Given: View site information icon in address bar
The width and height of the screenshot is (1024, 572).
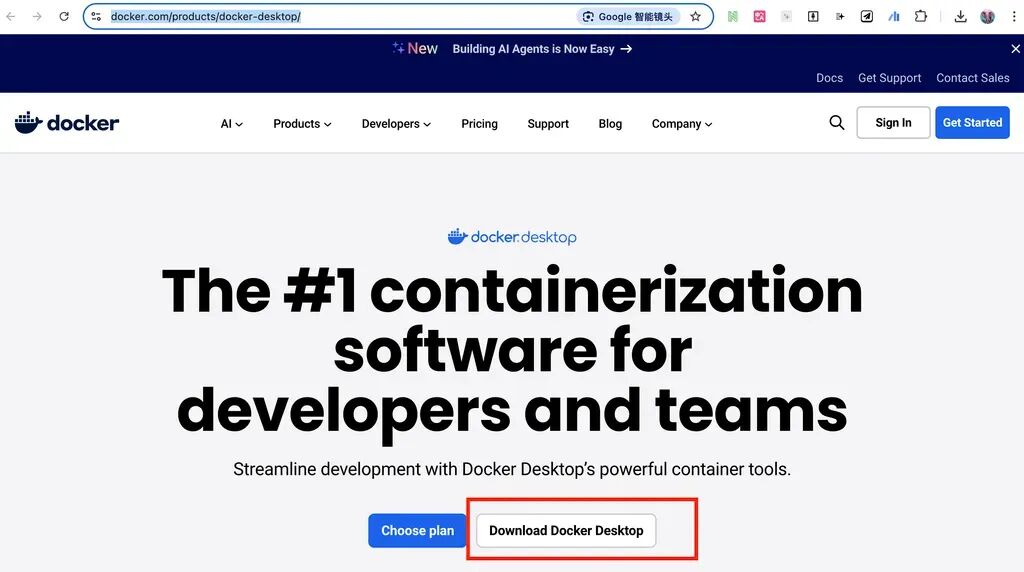Looking at the screenshot, I should coord(96,16).
